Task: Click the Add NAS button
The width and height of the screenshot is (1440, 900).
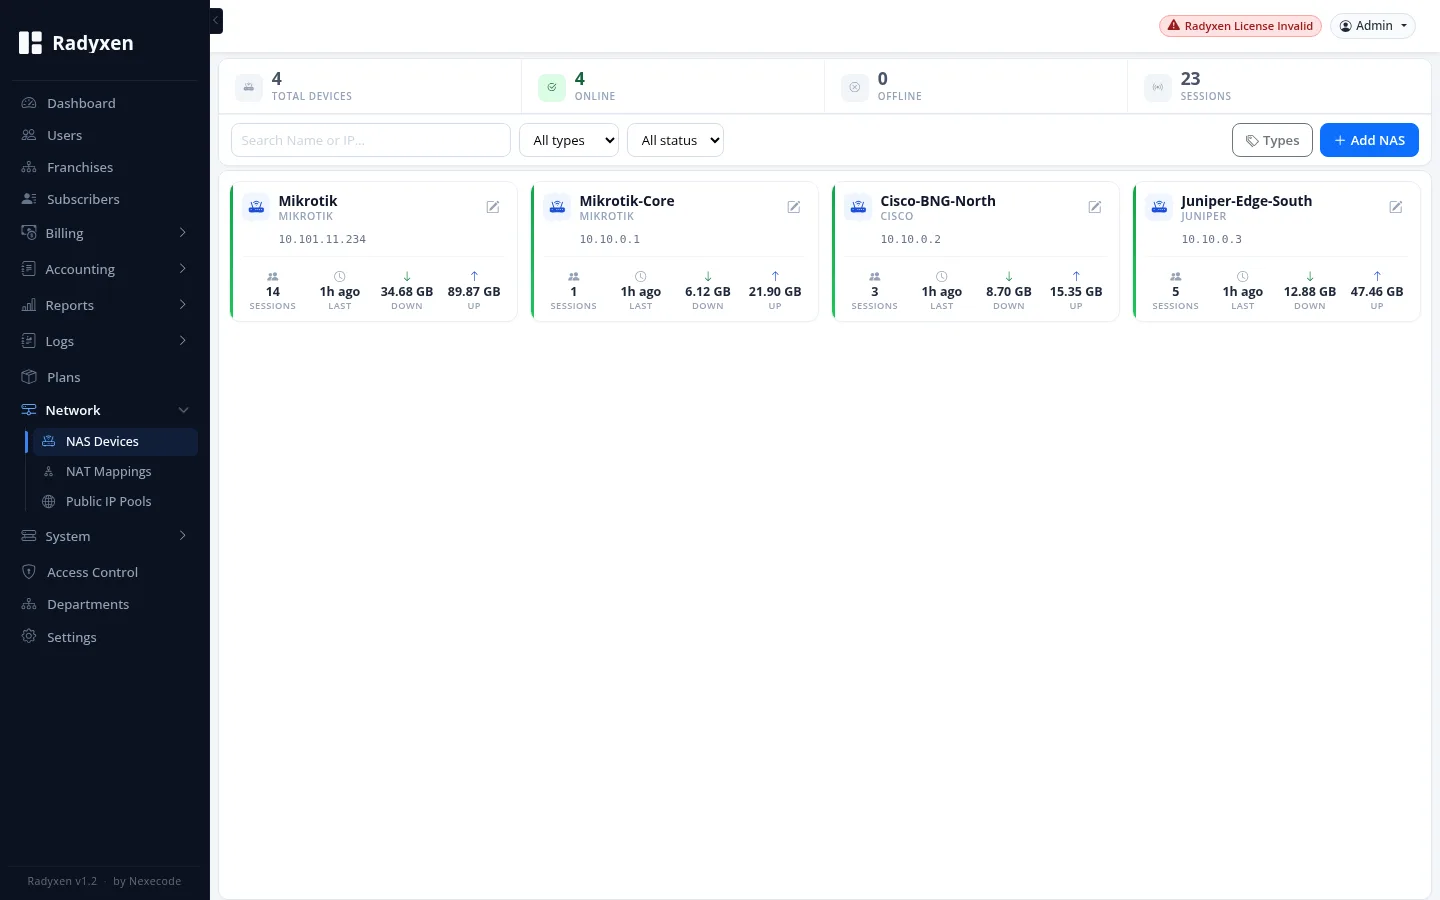Action: coord(1369,140)
